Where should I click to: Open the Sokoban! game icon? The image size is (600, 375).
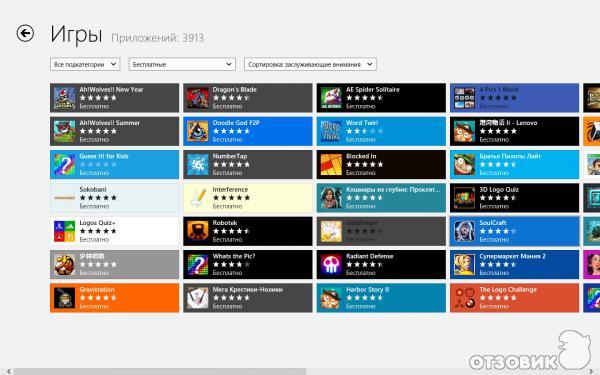pos(64,198)
